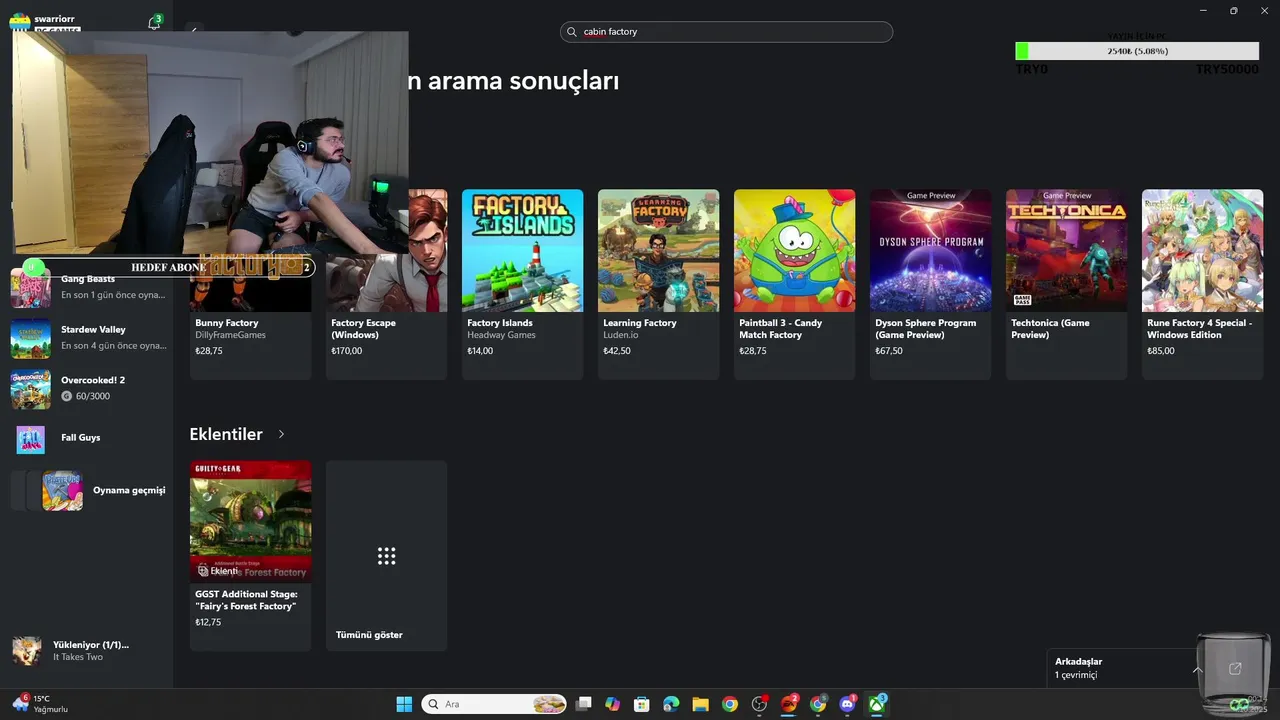Open Gang Beasts from the sidebar
Image resolution: width=1280 pixels, height=720 pixels.
(x=88, y=286)
